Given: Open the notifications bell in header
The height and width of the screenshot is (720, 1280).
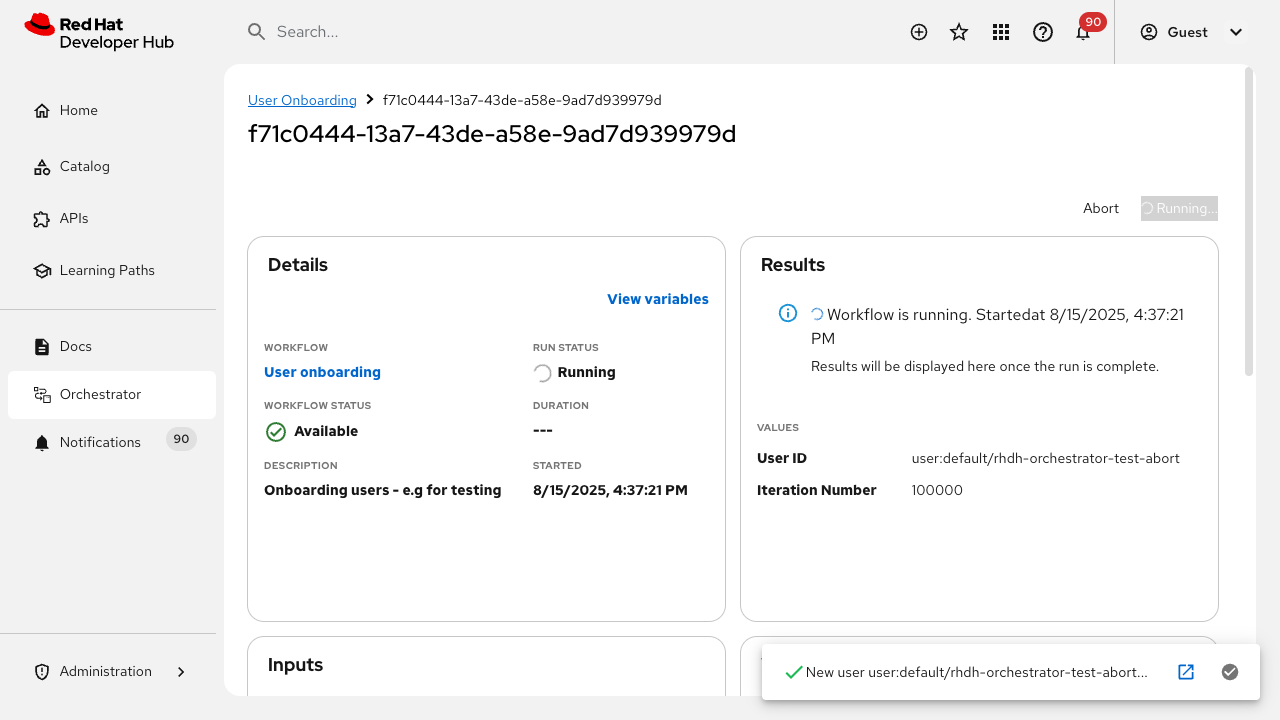Looking at the screenshot, I should pyautogui.click(x=1083, y=32).
